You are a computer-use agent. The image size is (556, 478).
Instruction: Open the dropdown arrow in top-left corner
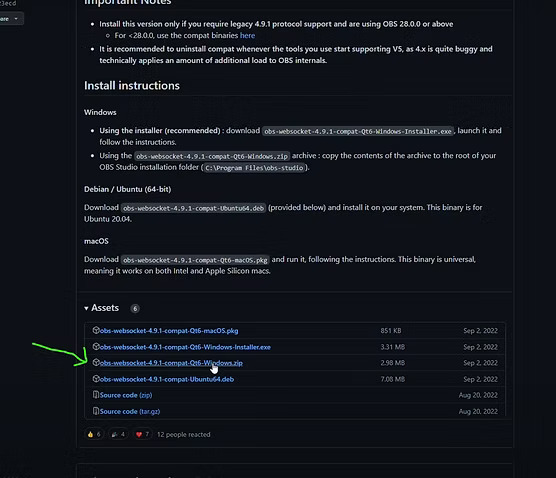tap(16, 19)
